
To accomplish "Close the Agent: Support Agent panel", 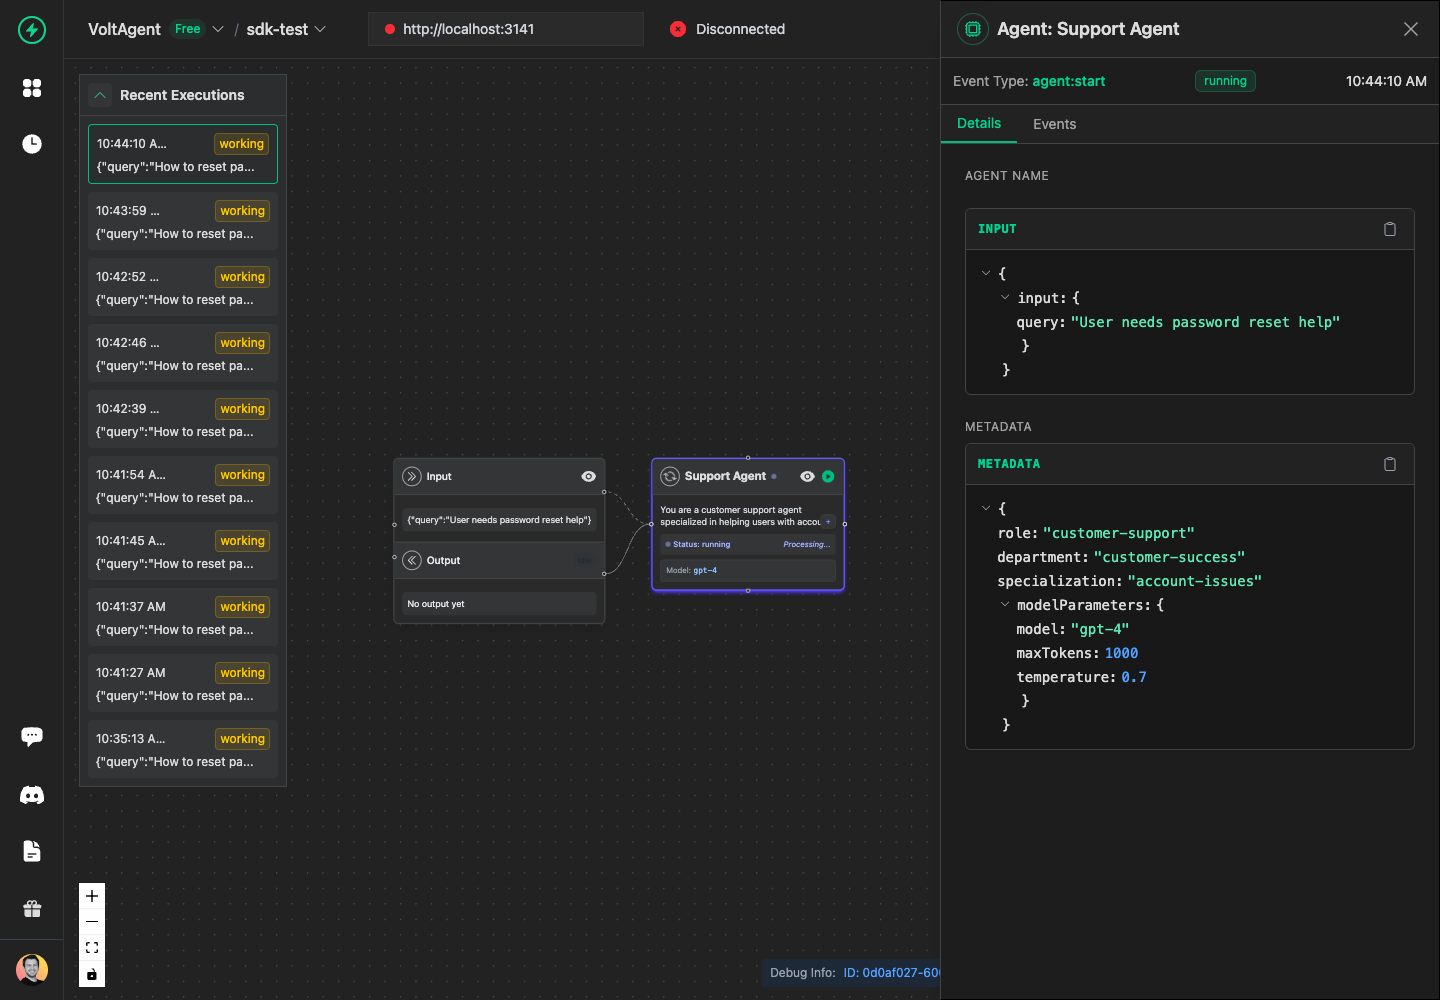I will (1411, 29).
